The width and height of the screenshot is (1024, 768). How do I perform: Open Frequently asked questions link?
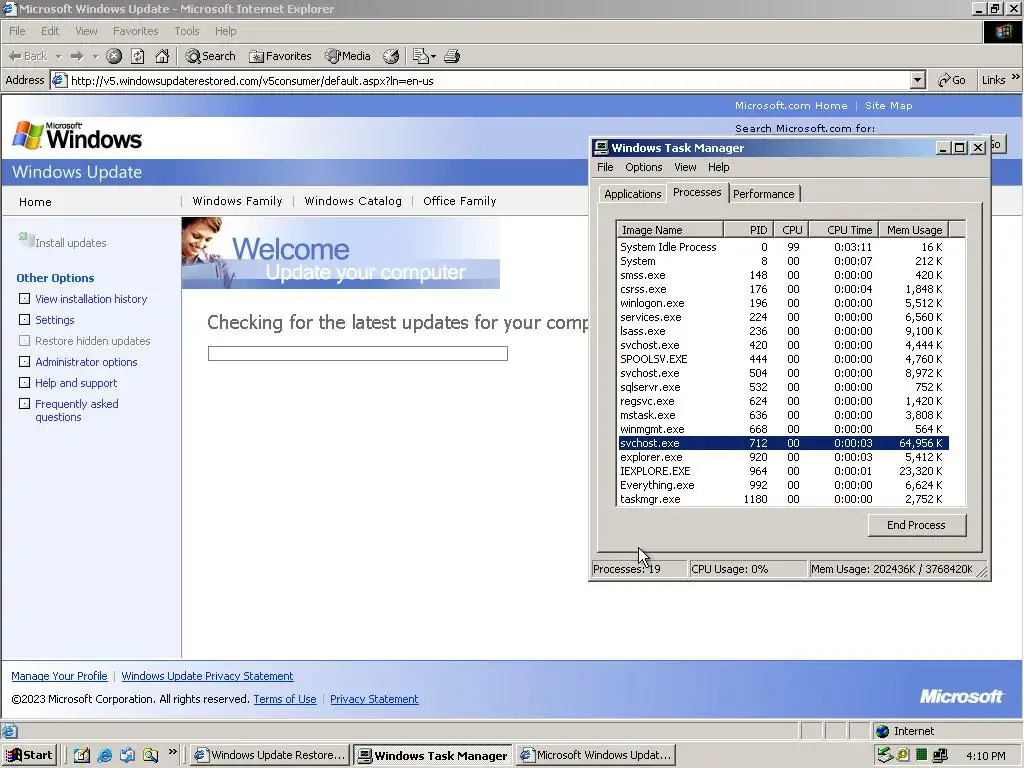[x=76, y=410]
